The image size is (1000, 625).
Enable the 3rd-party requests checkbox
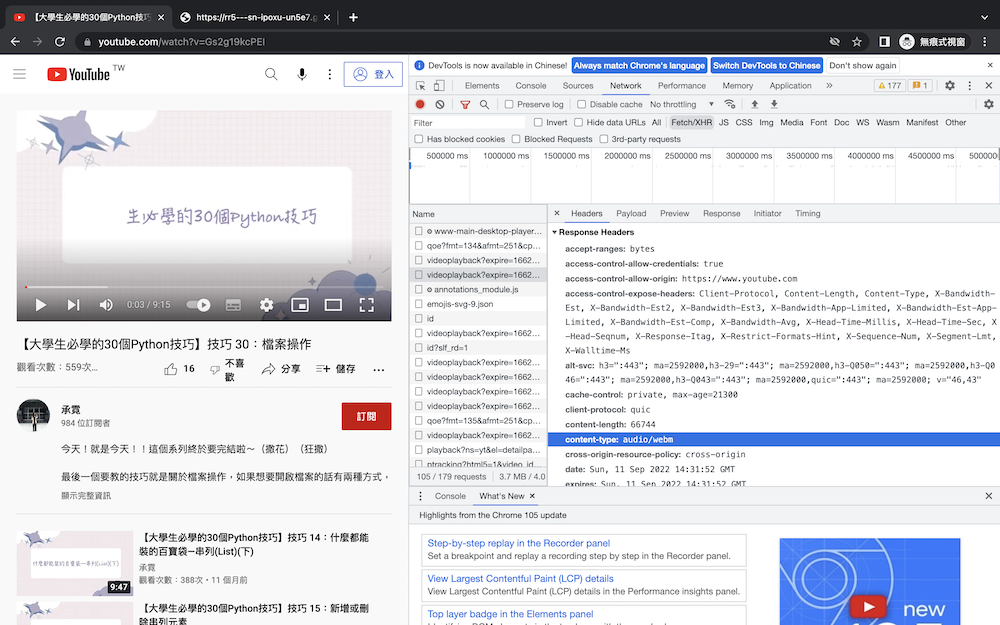point(603,139)
